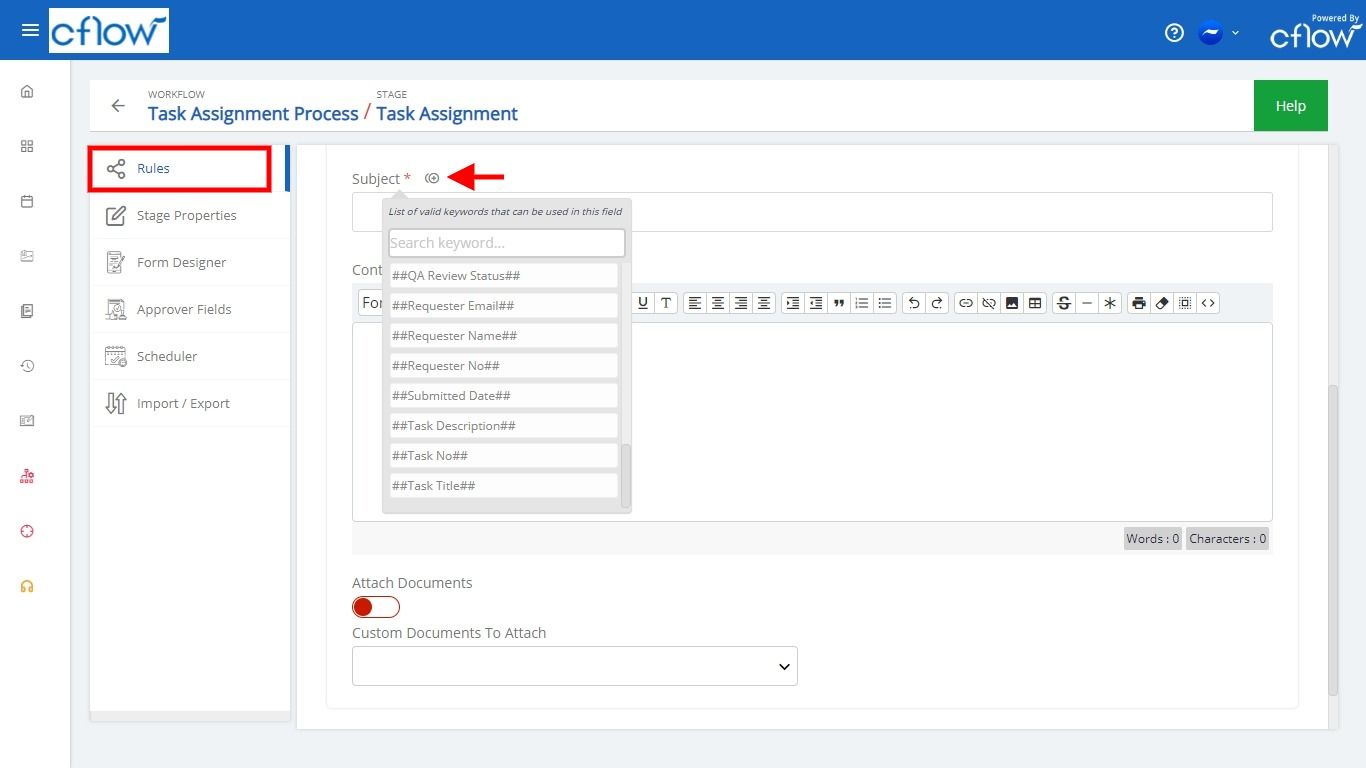Open the editor's insert image tool
The height and width of the screenshot is (768, 1366).
tap(1011, 302)
